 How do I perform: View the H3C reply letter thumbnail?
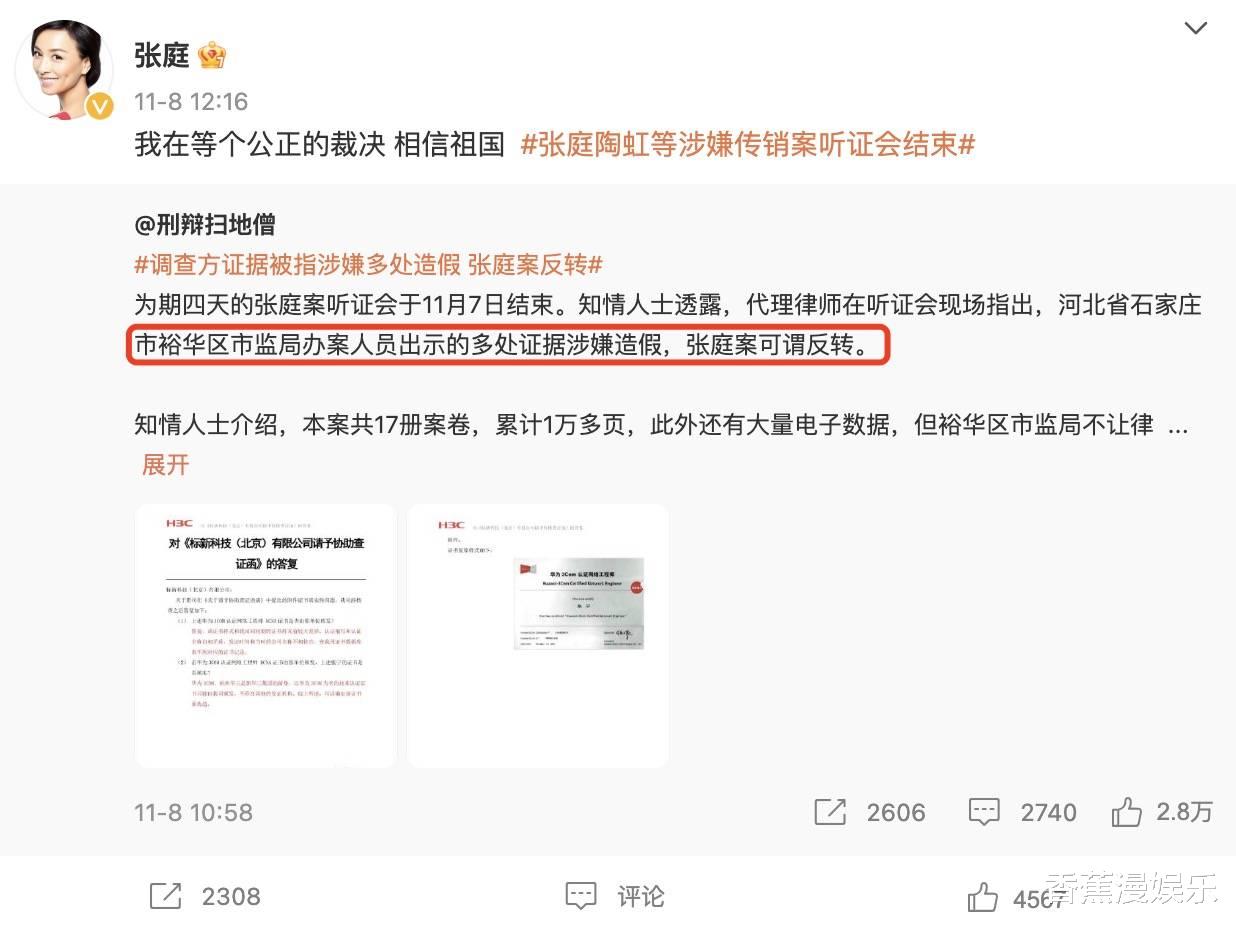[x=266, y=635]
